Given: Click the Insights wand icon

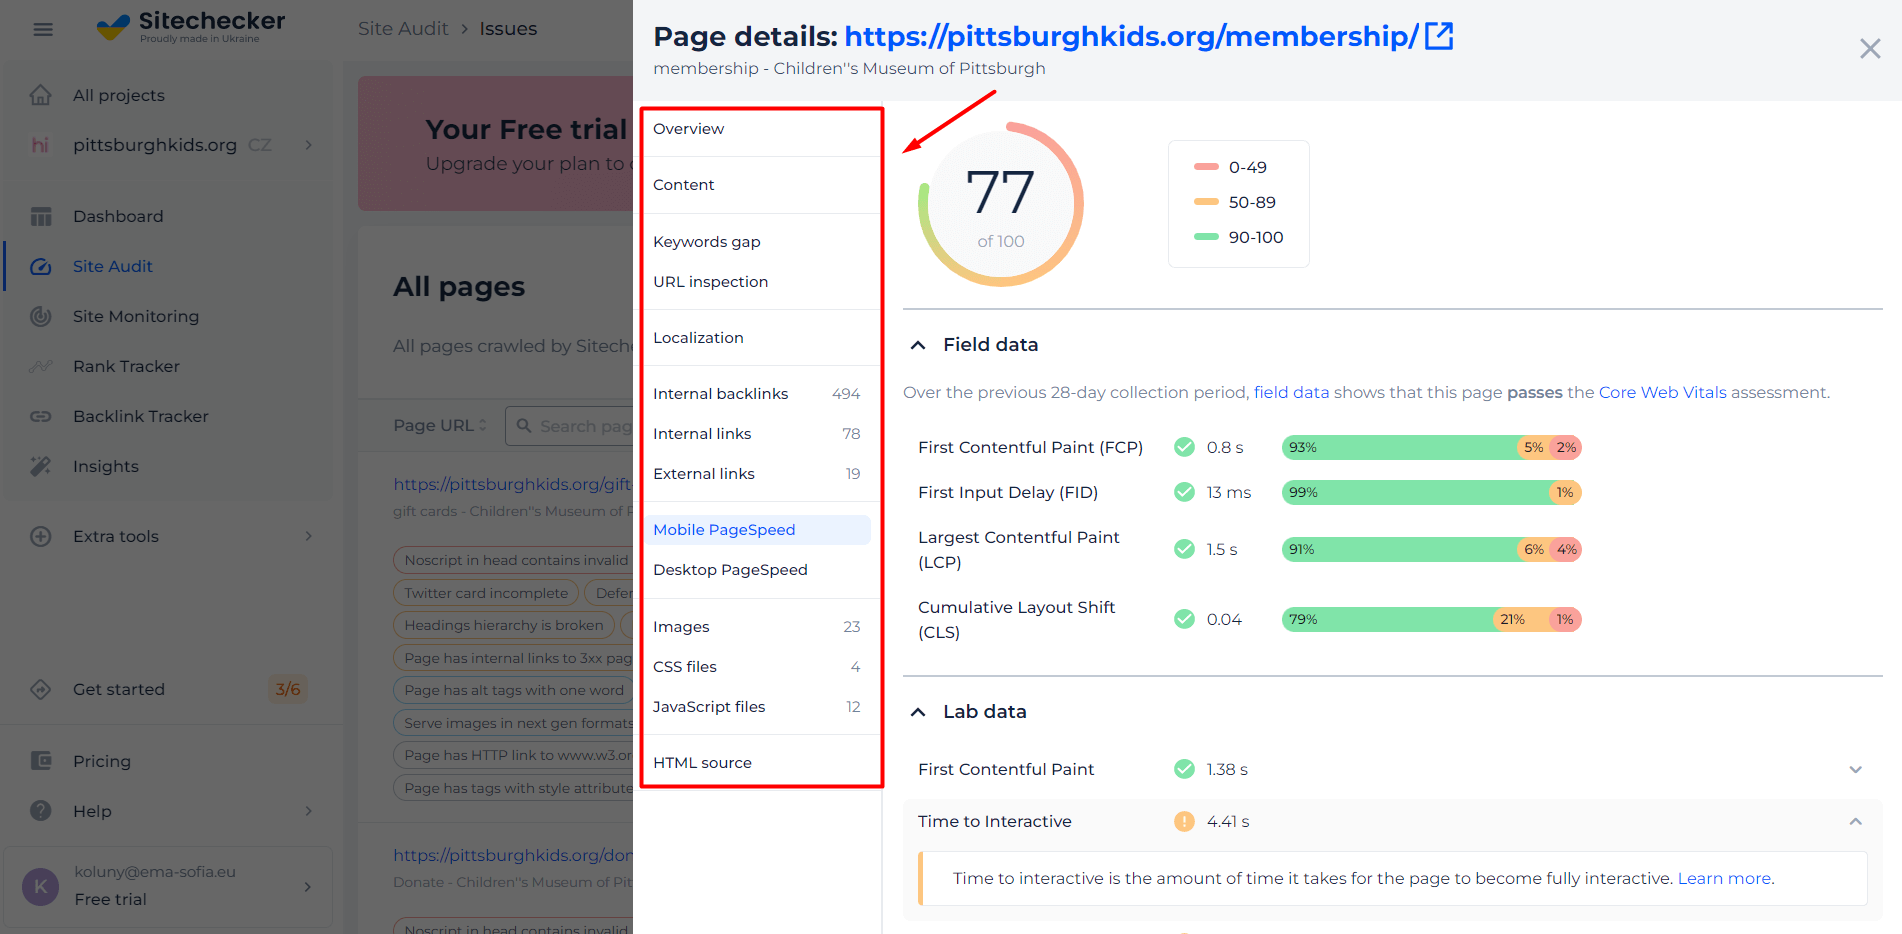Looking at the screenshot, I should pyautogui.click(x=41, y=466).
